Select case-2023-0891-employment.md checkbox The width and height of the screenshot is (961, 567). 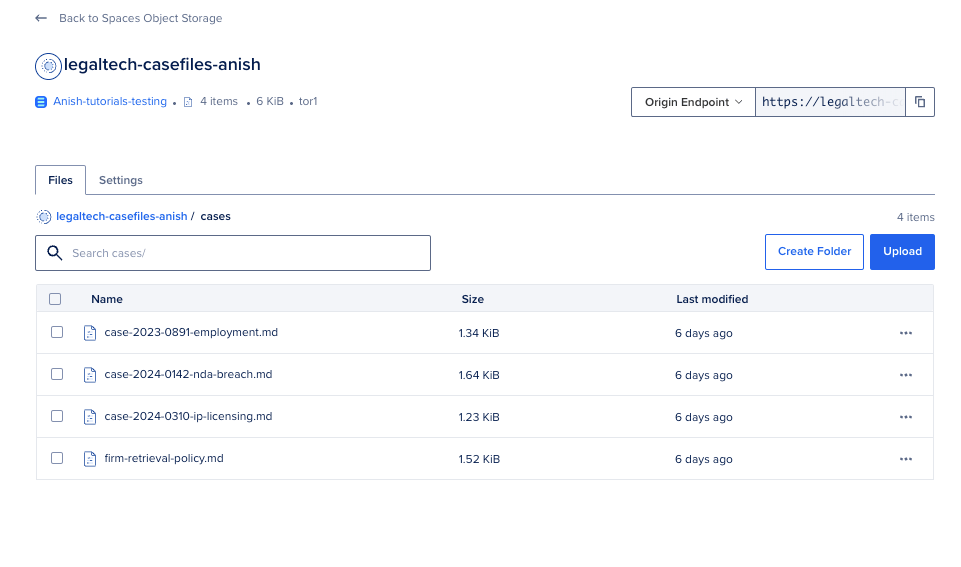coord(57,332)
